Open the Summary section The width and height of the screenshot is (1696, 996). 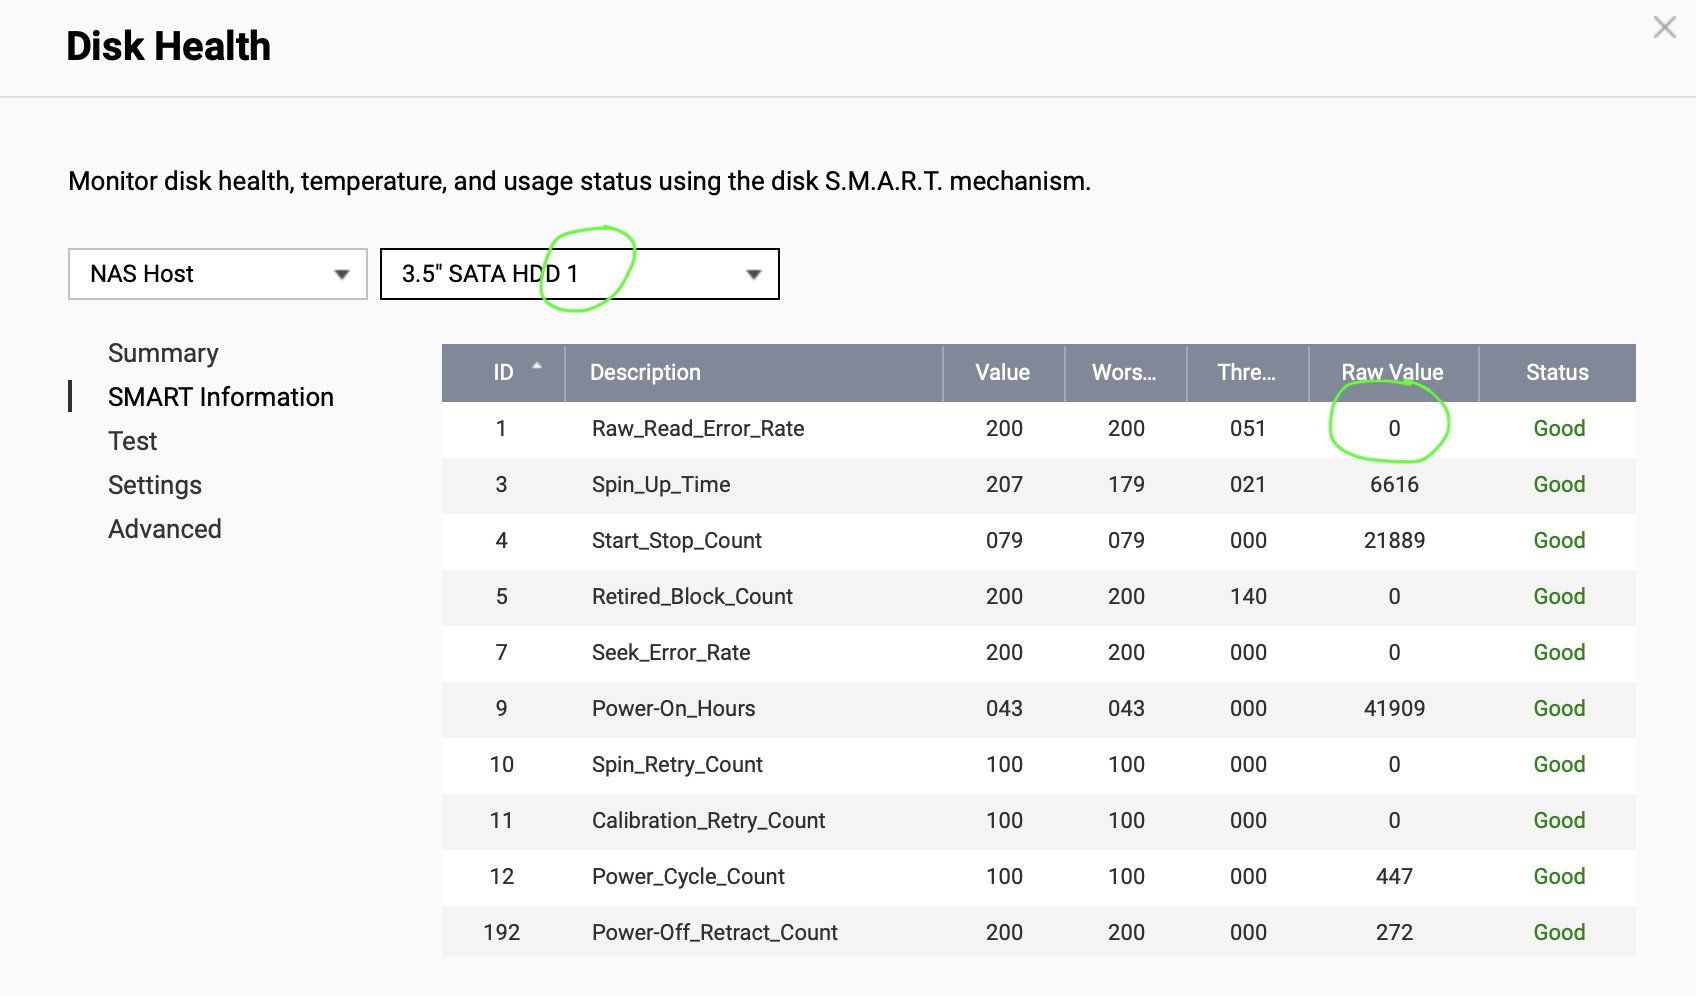tap(163, 353)
